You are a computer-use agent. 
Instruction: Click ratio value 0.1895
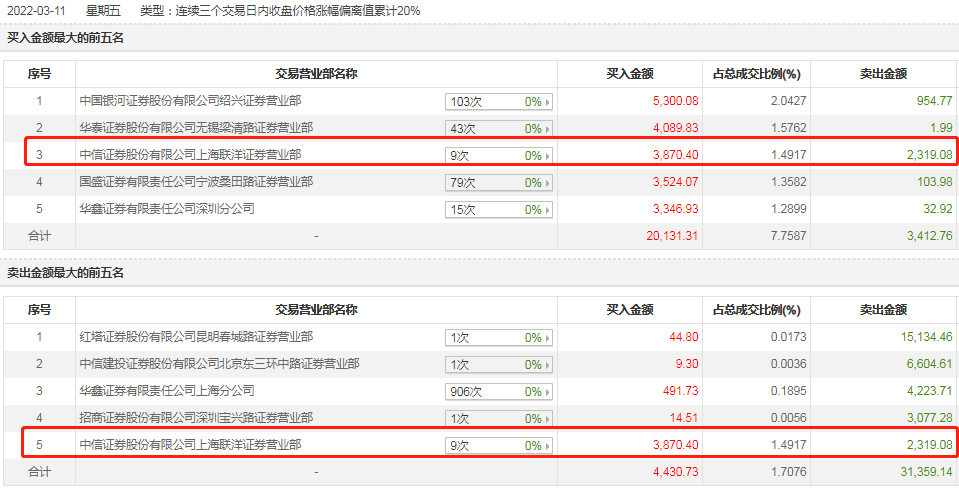(788, 391)
